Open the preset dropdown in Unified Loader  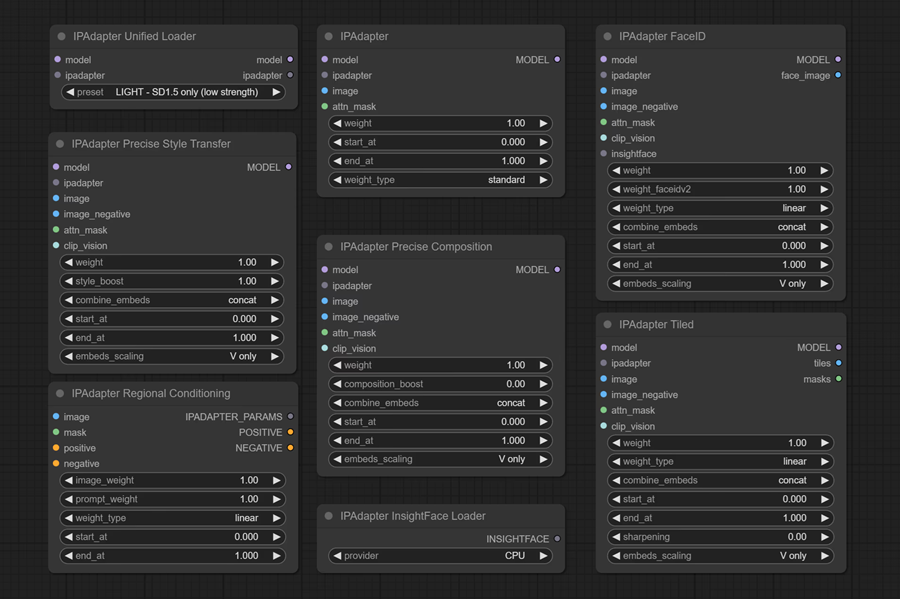pos(173,92)
